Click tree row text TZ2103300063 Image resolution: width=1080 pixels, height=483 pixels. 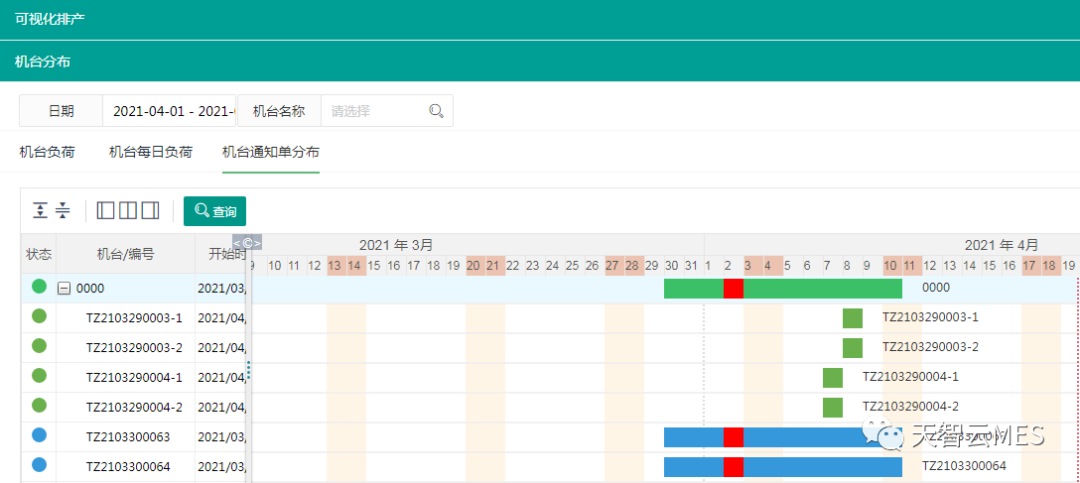pyautogui.click(x=128, y=437)
